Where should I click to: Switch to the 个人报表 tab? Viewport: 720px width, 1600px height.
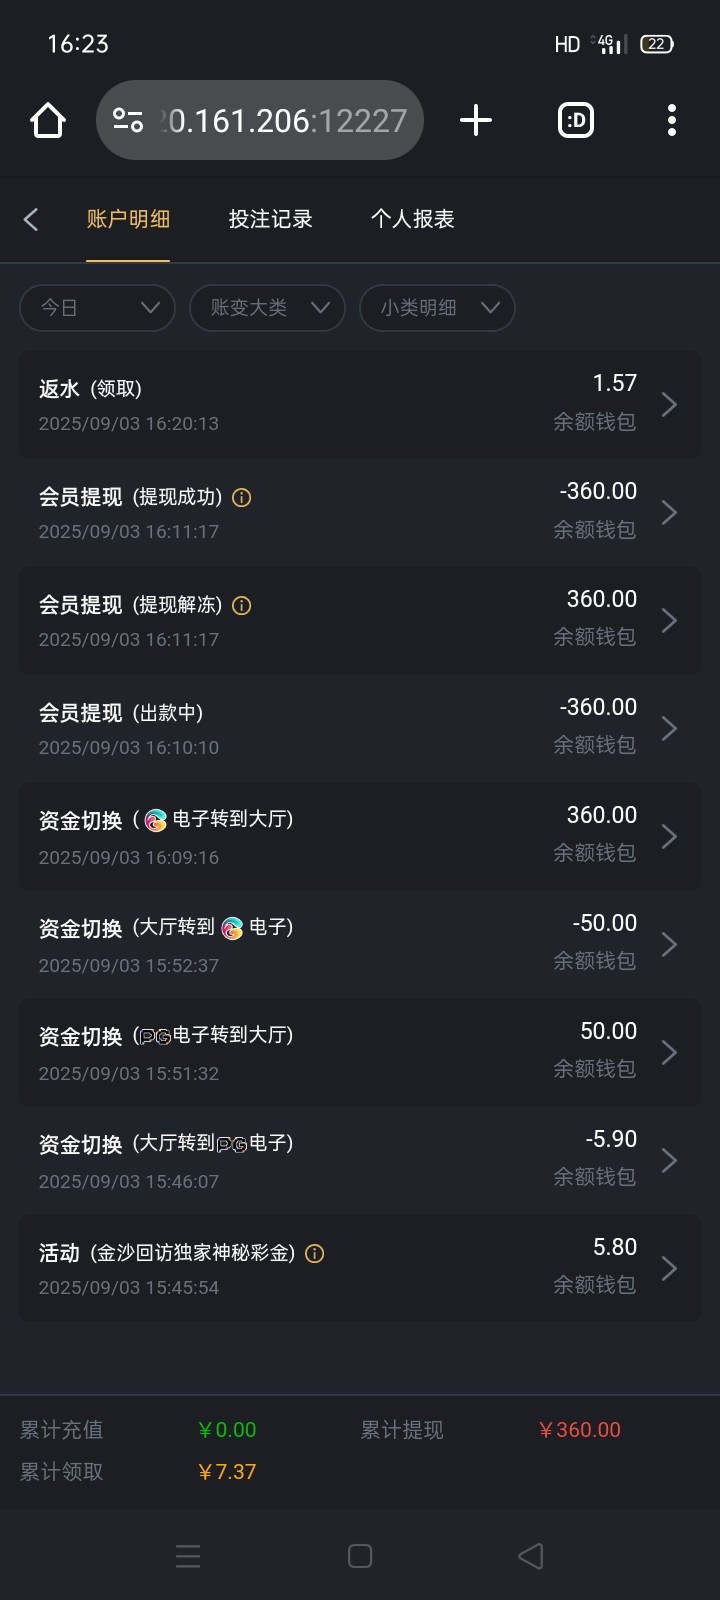pos(412,219)
